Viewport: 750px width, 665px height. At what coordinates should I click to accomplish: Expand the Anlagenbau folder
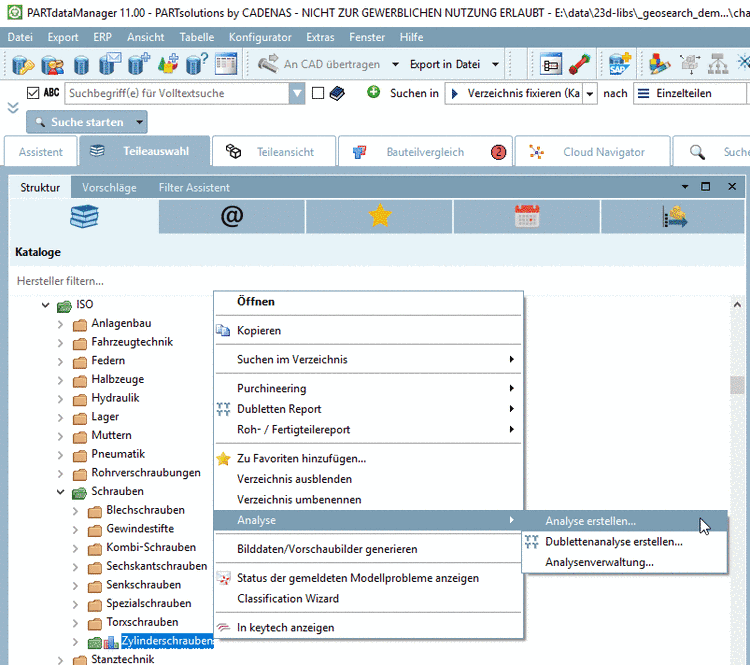coord(60,324)
